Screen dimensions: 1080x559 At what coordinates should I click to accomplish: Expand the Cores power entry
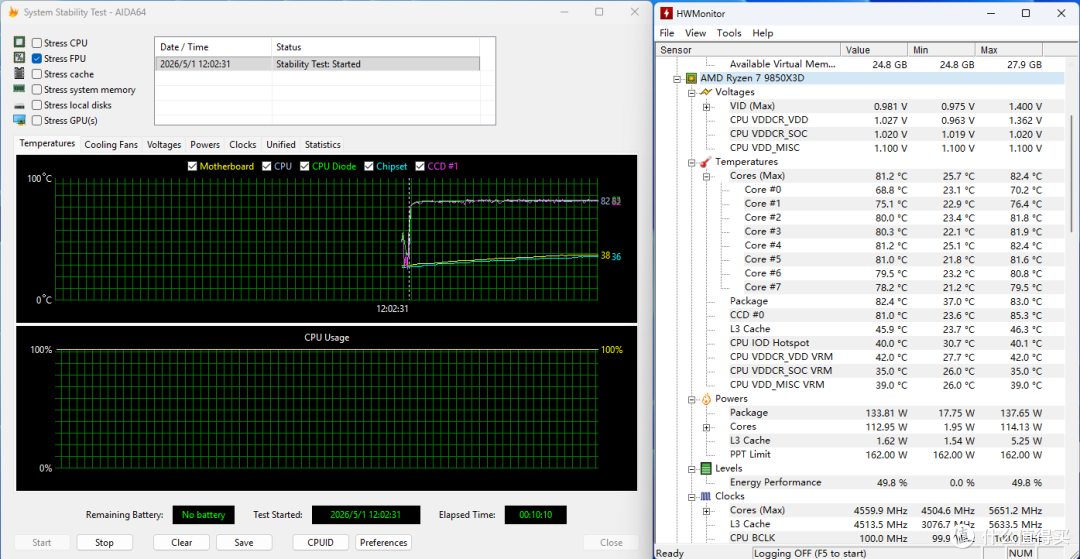coord(707,427)
